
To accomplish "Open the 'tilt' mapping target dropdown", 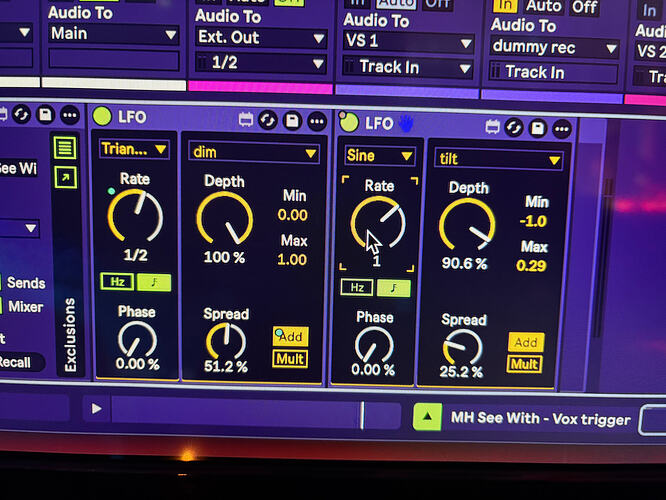I will point(499,159).
